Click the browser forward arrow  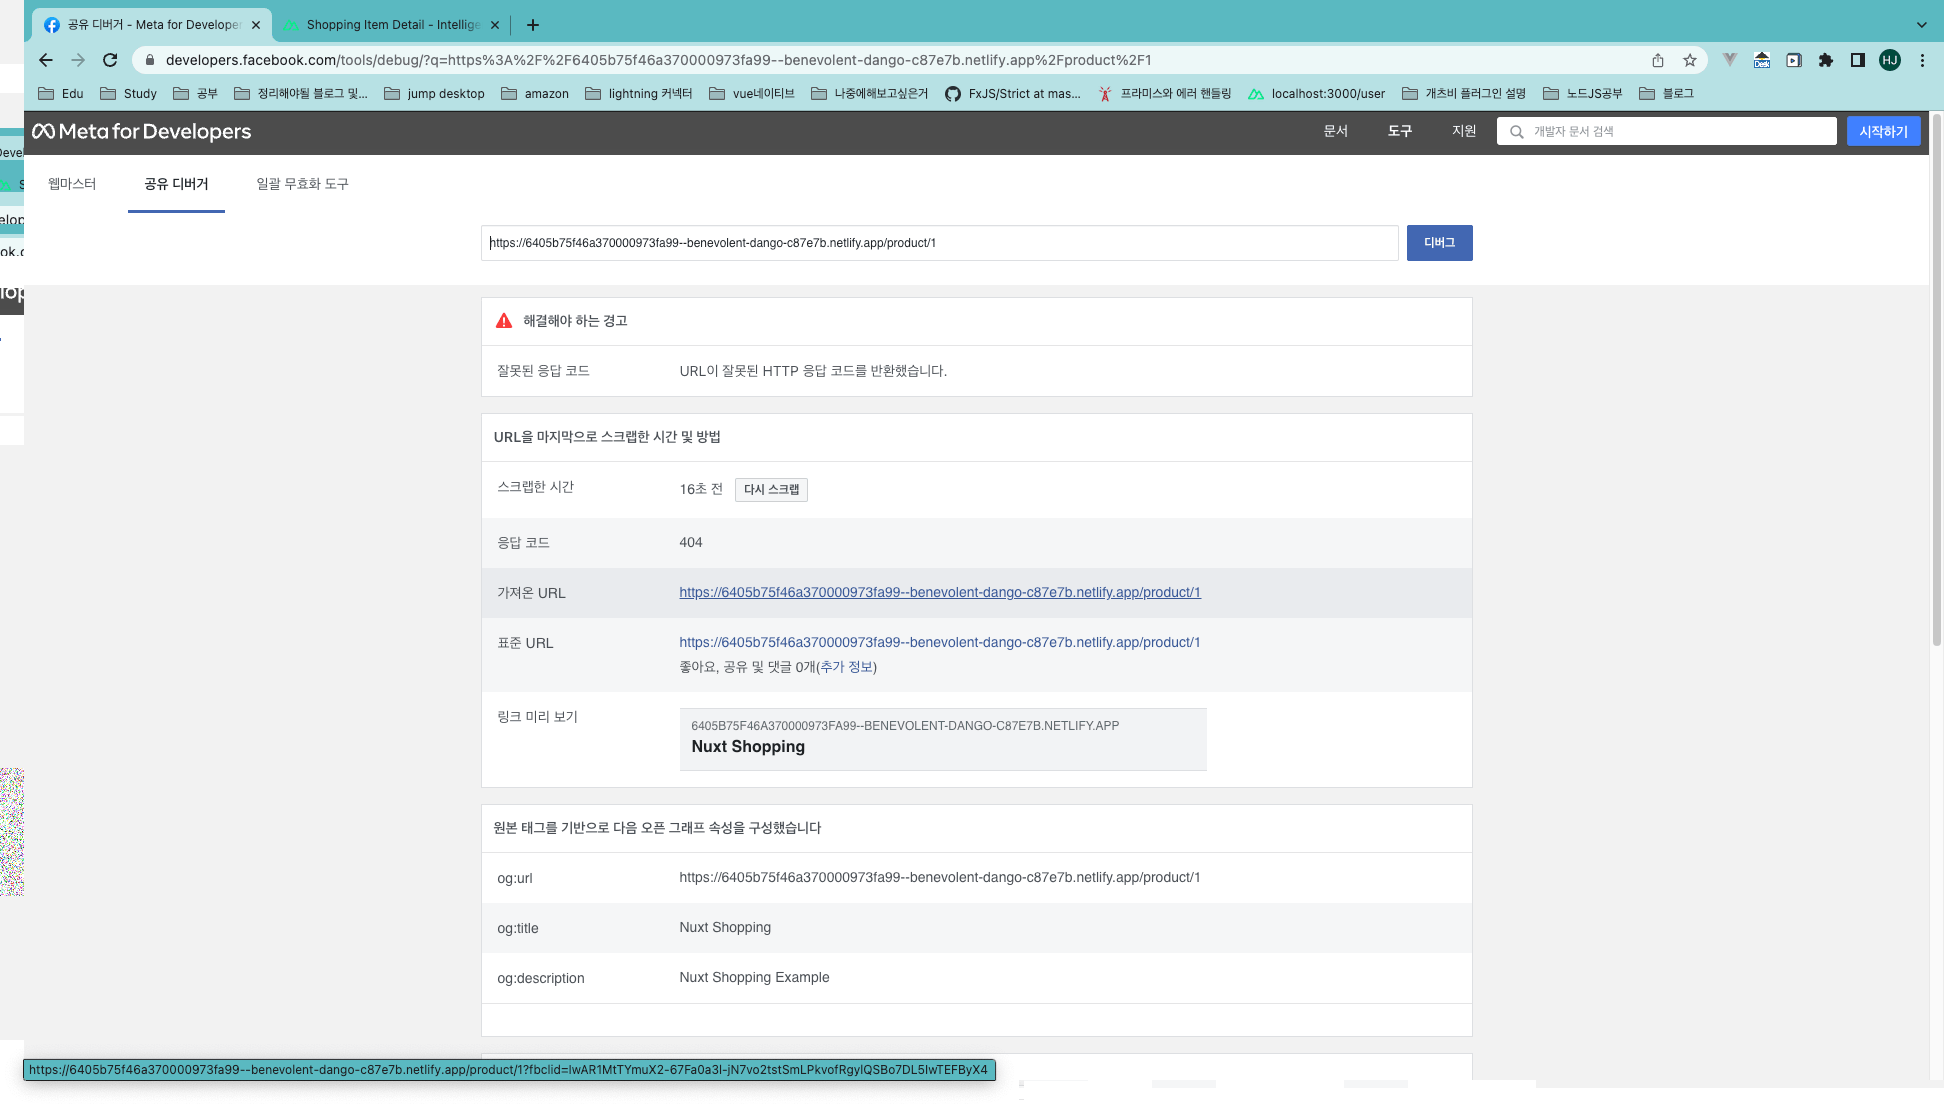[x=78, y=60]
